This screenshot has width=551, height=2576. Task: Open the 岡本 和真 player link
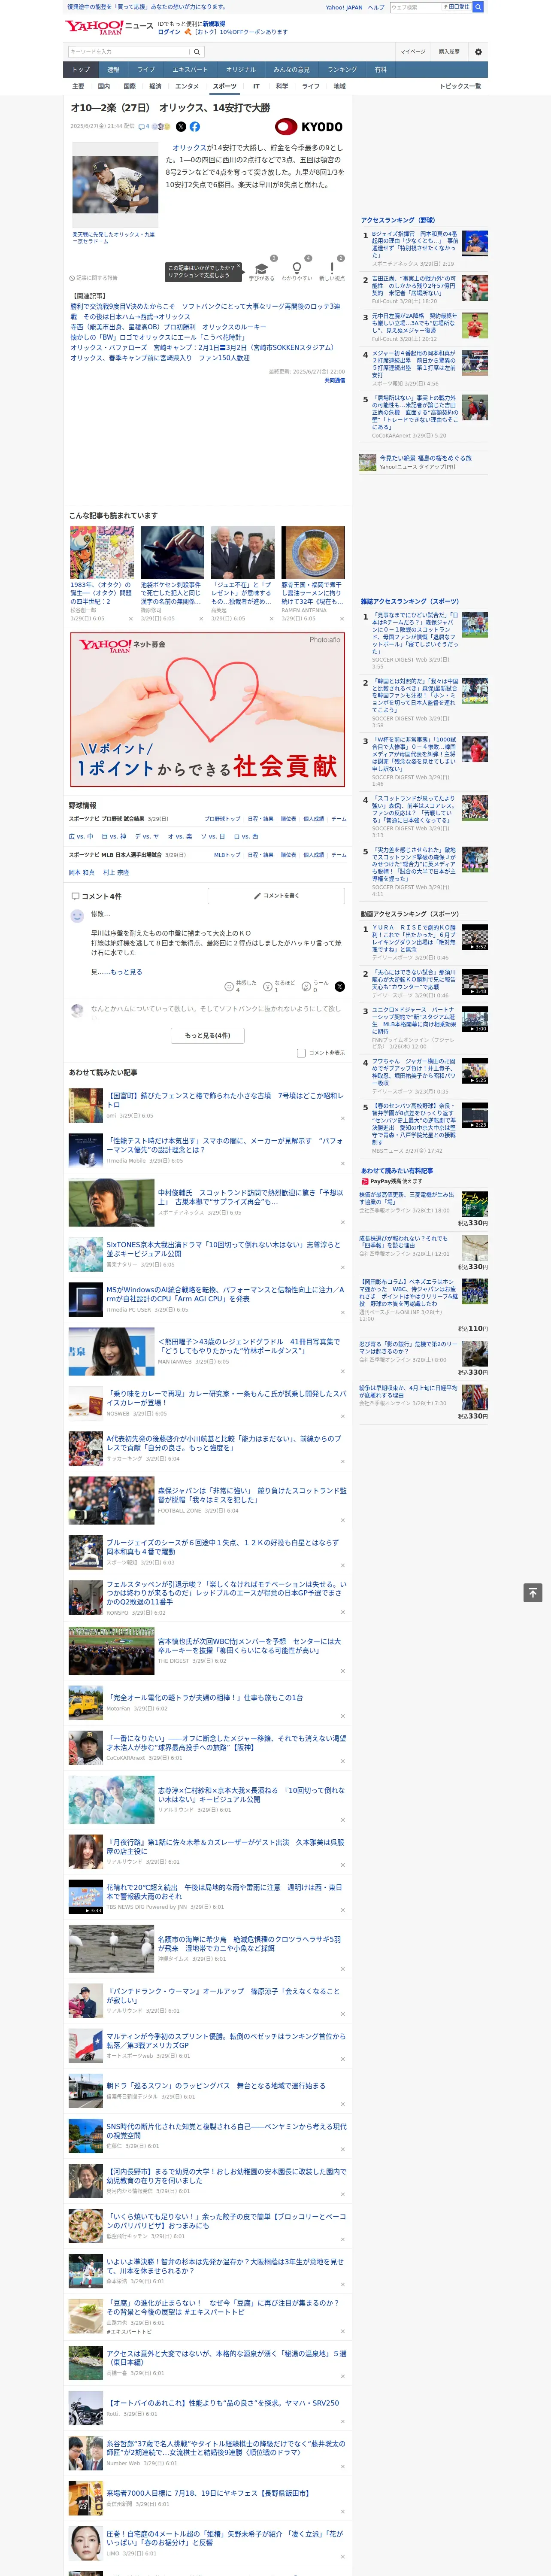[82, 873]
